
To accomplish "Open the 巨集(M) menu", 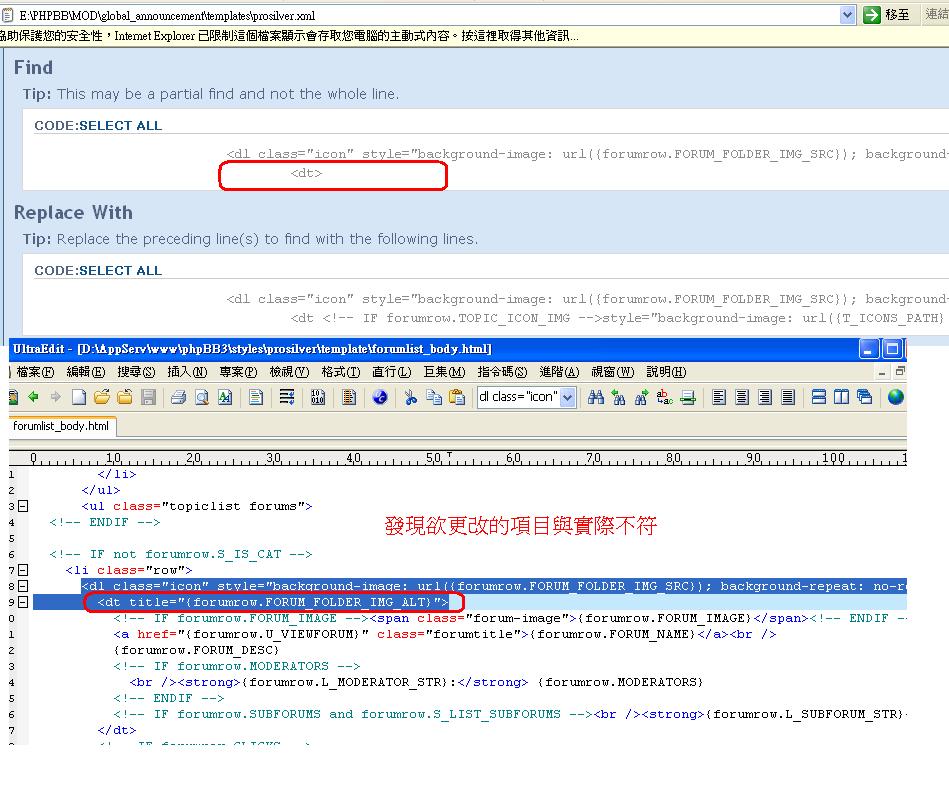I will [x=444, y=371].
